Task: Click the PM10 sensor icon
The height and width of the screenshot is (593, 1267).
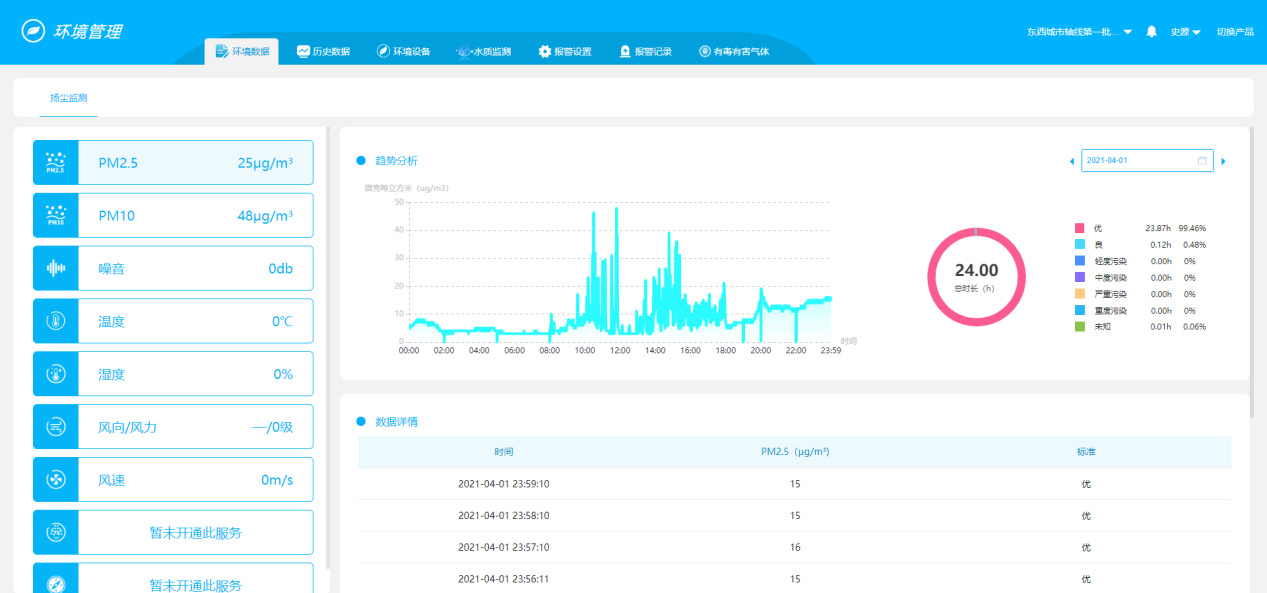Action: (x=56, y=216)
